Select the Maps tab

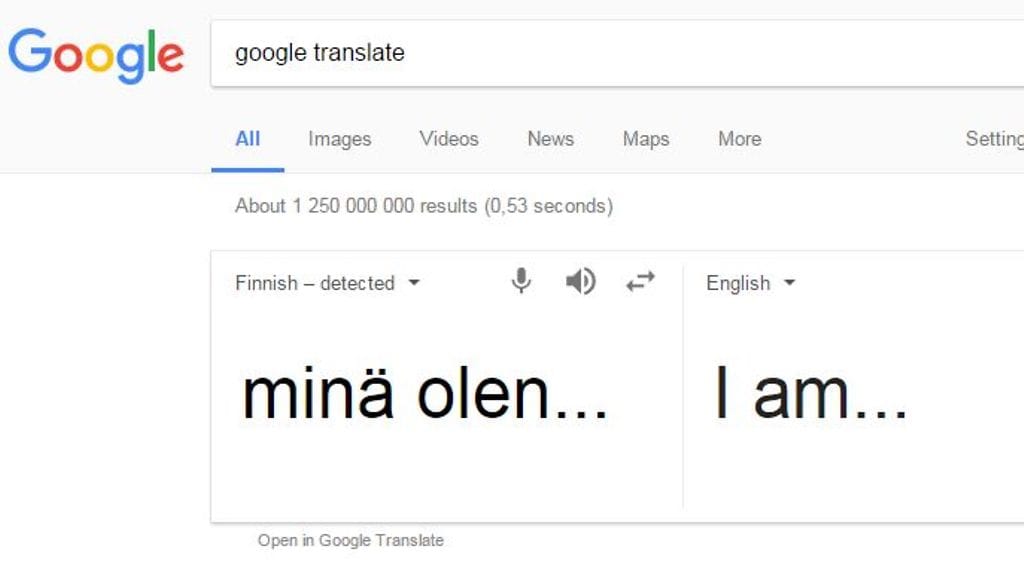tap(645, 139)
